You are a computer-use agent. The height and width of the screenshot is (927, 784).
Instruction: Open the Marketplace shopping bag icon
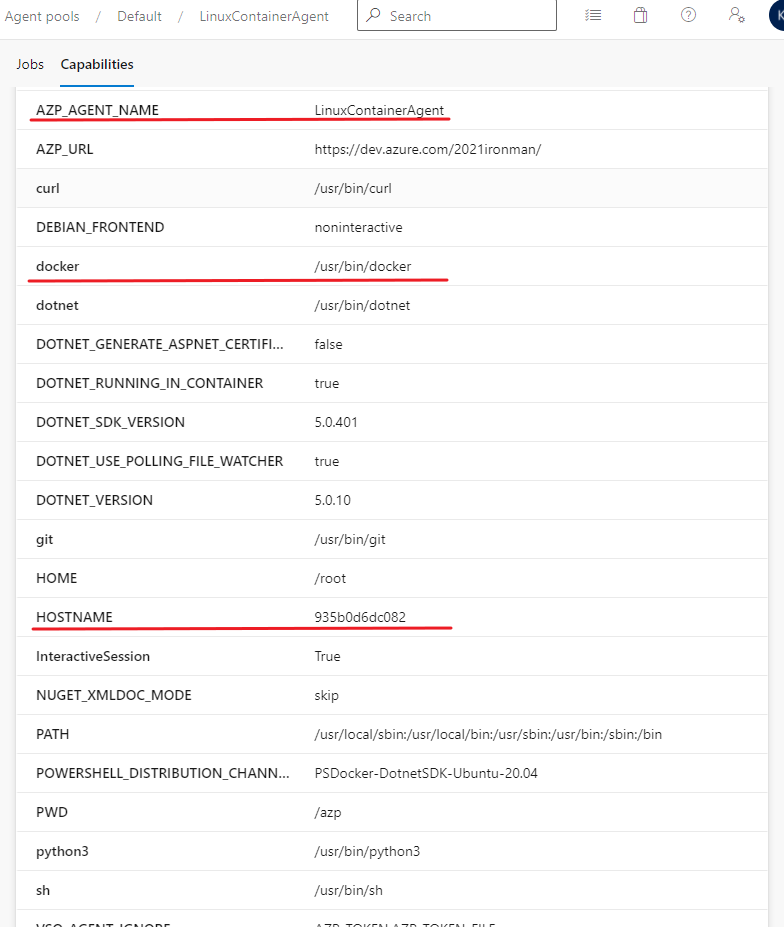[640, 16]
